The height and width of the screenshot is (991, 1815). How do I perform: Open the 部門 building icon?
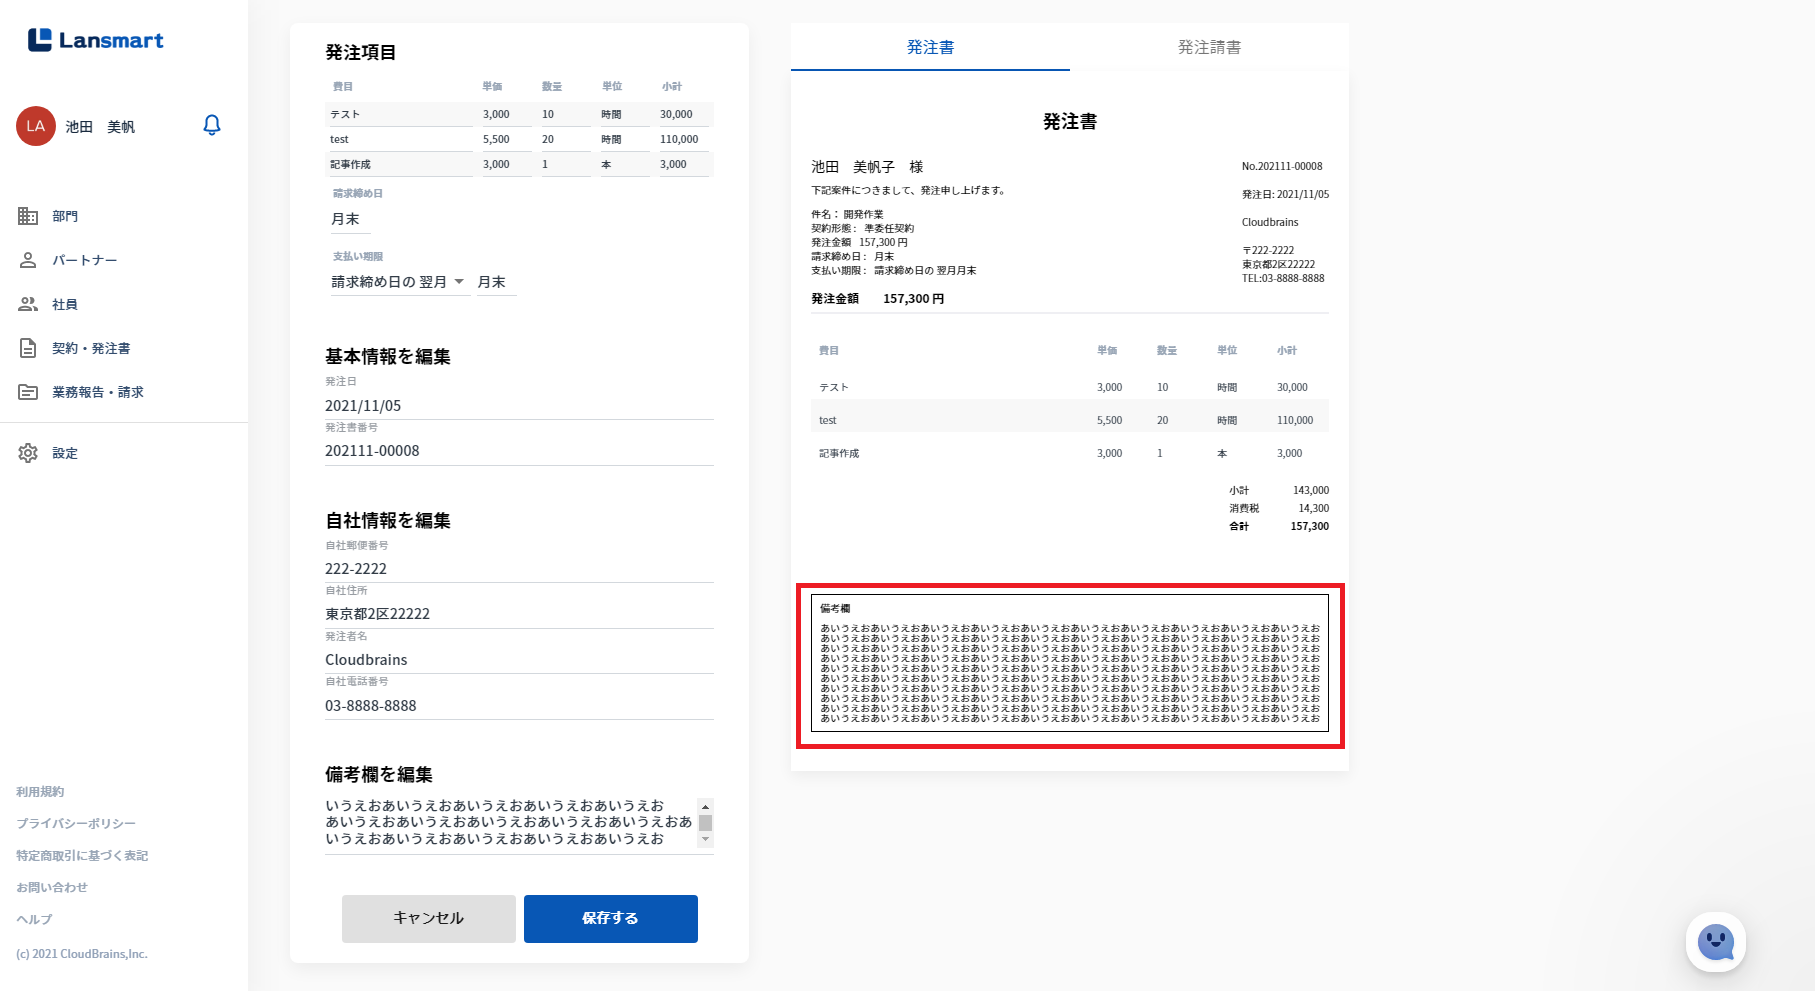pos(28,216)
